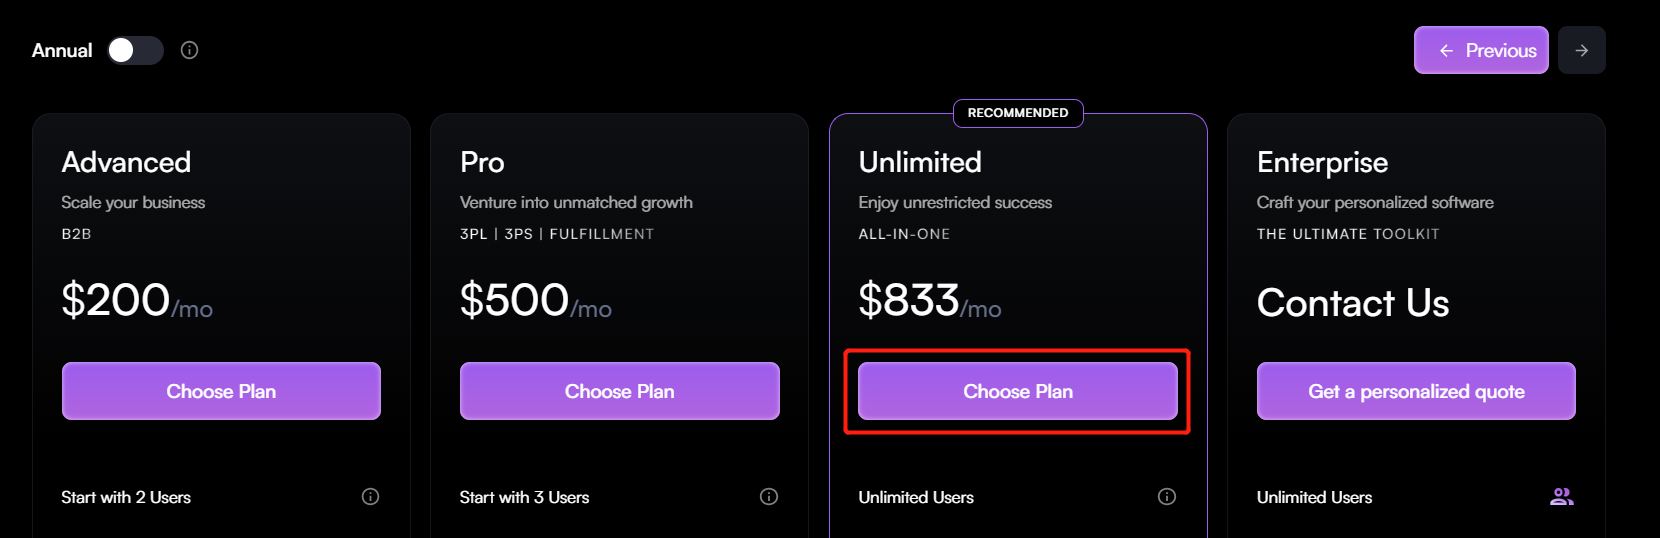Choose Plan for the Advanced tier
The height and width of the screenshot is (538, 1660).
click(221, 391)
